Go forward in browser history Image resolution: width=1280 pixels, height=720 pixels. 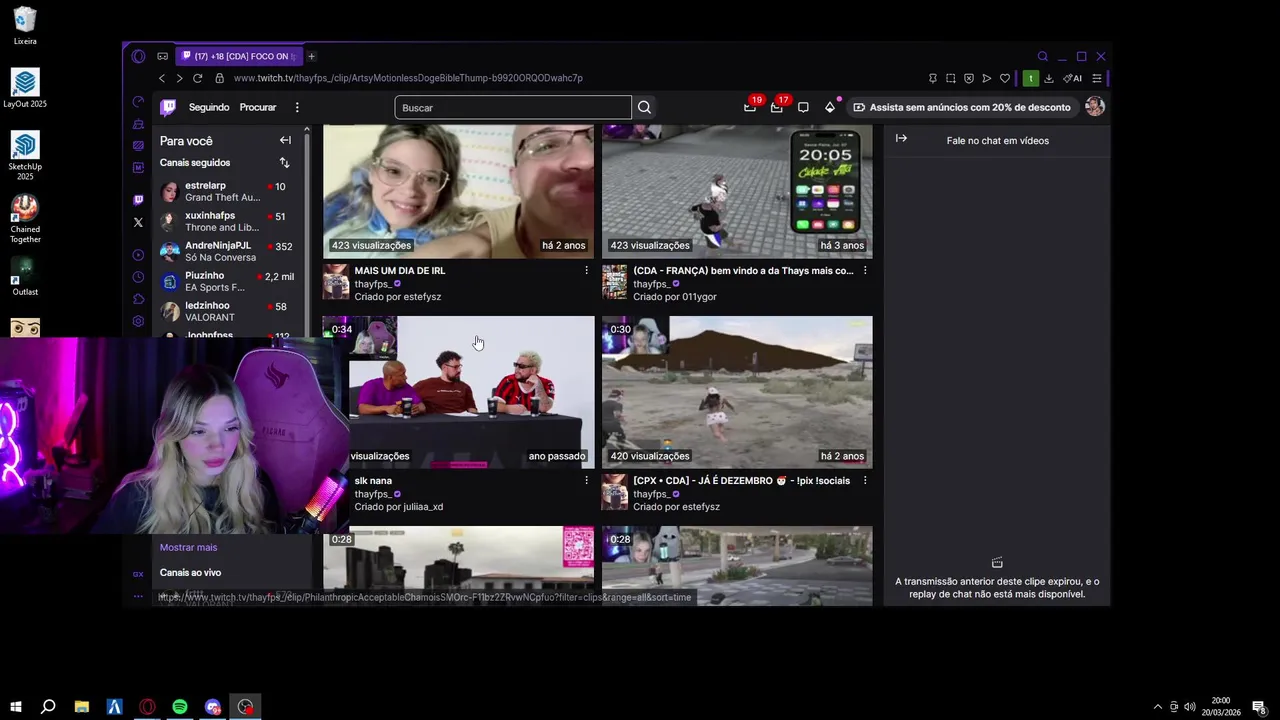(x=180, y=78)
